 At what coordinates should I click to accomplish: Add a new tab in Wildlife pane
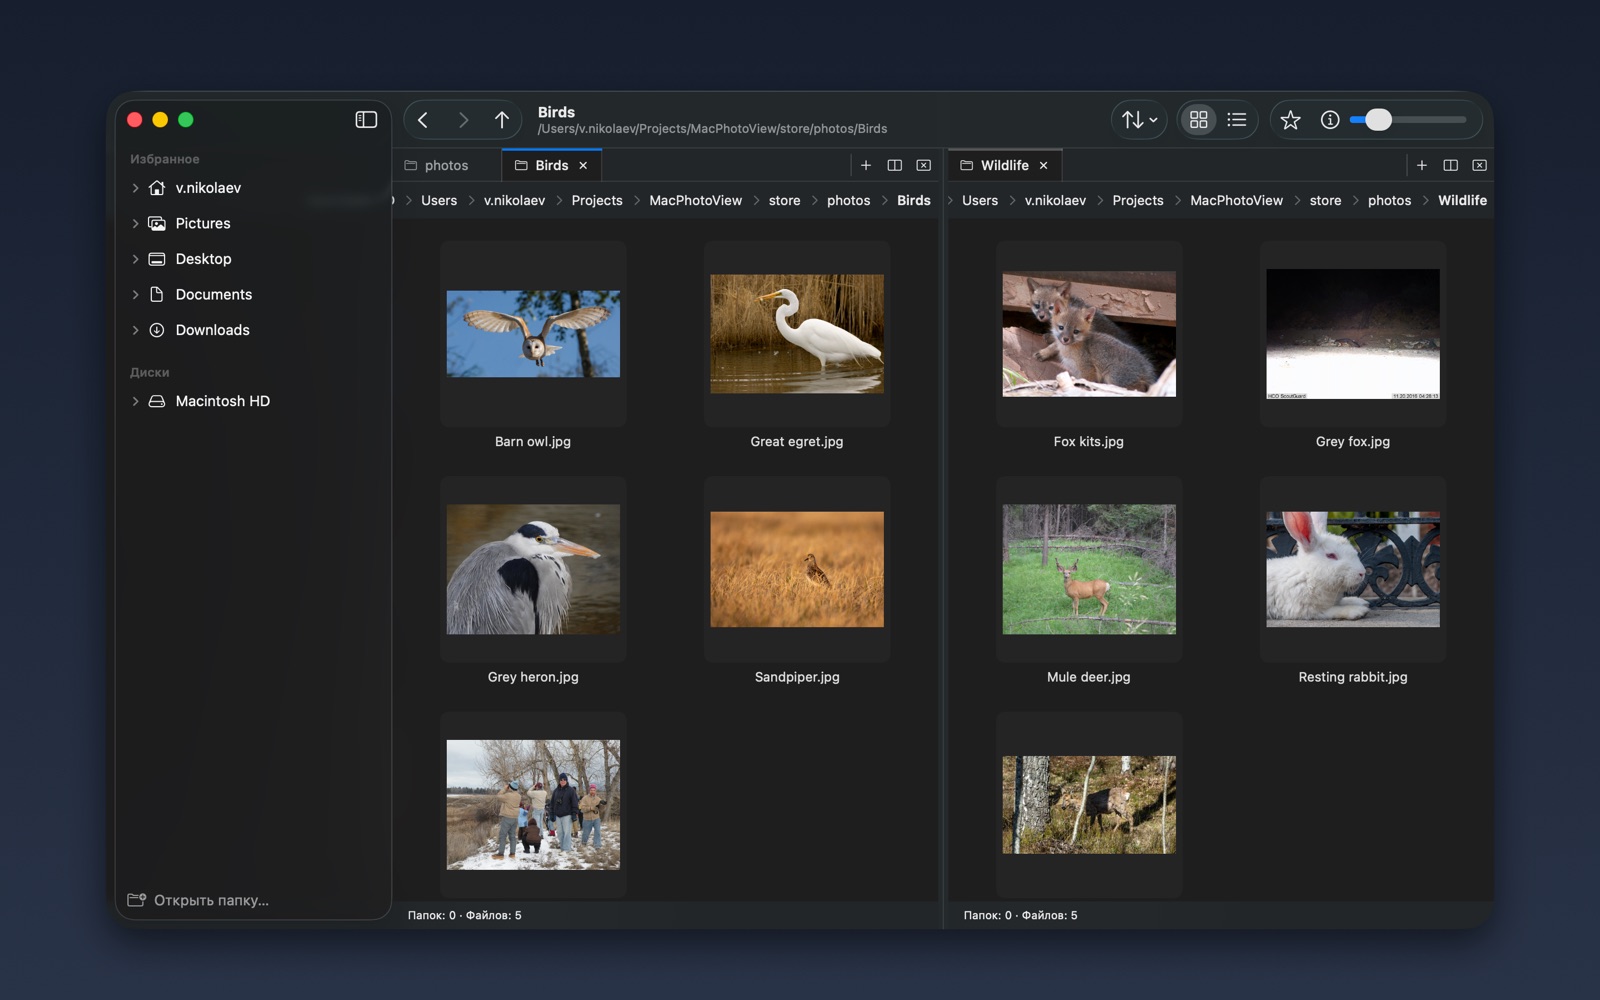coord(1422,165)
